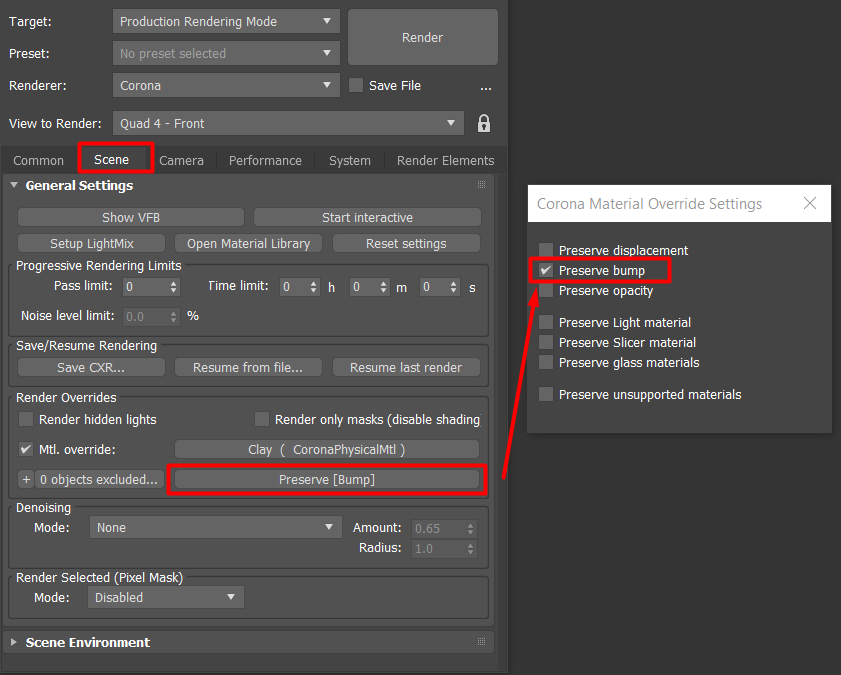Viewport: 841px width, 675px height.
Task: Click the Time limit seconds input field
Action: click(x=434, y=287)
